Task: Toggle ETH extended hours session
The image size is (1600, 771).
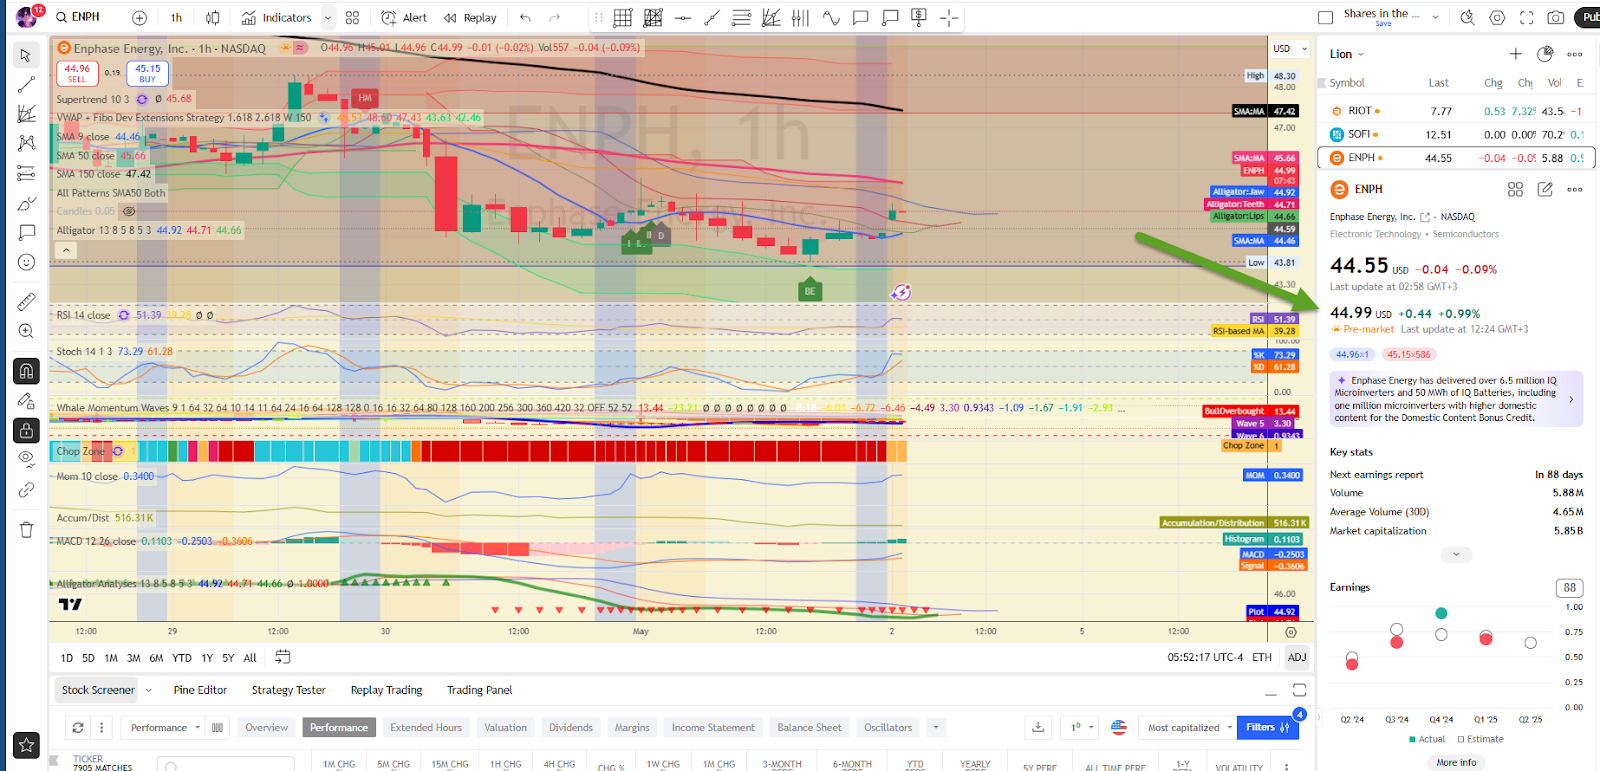Action: pos(1262,657)
